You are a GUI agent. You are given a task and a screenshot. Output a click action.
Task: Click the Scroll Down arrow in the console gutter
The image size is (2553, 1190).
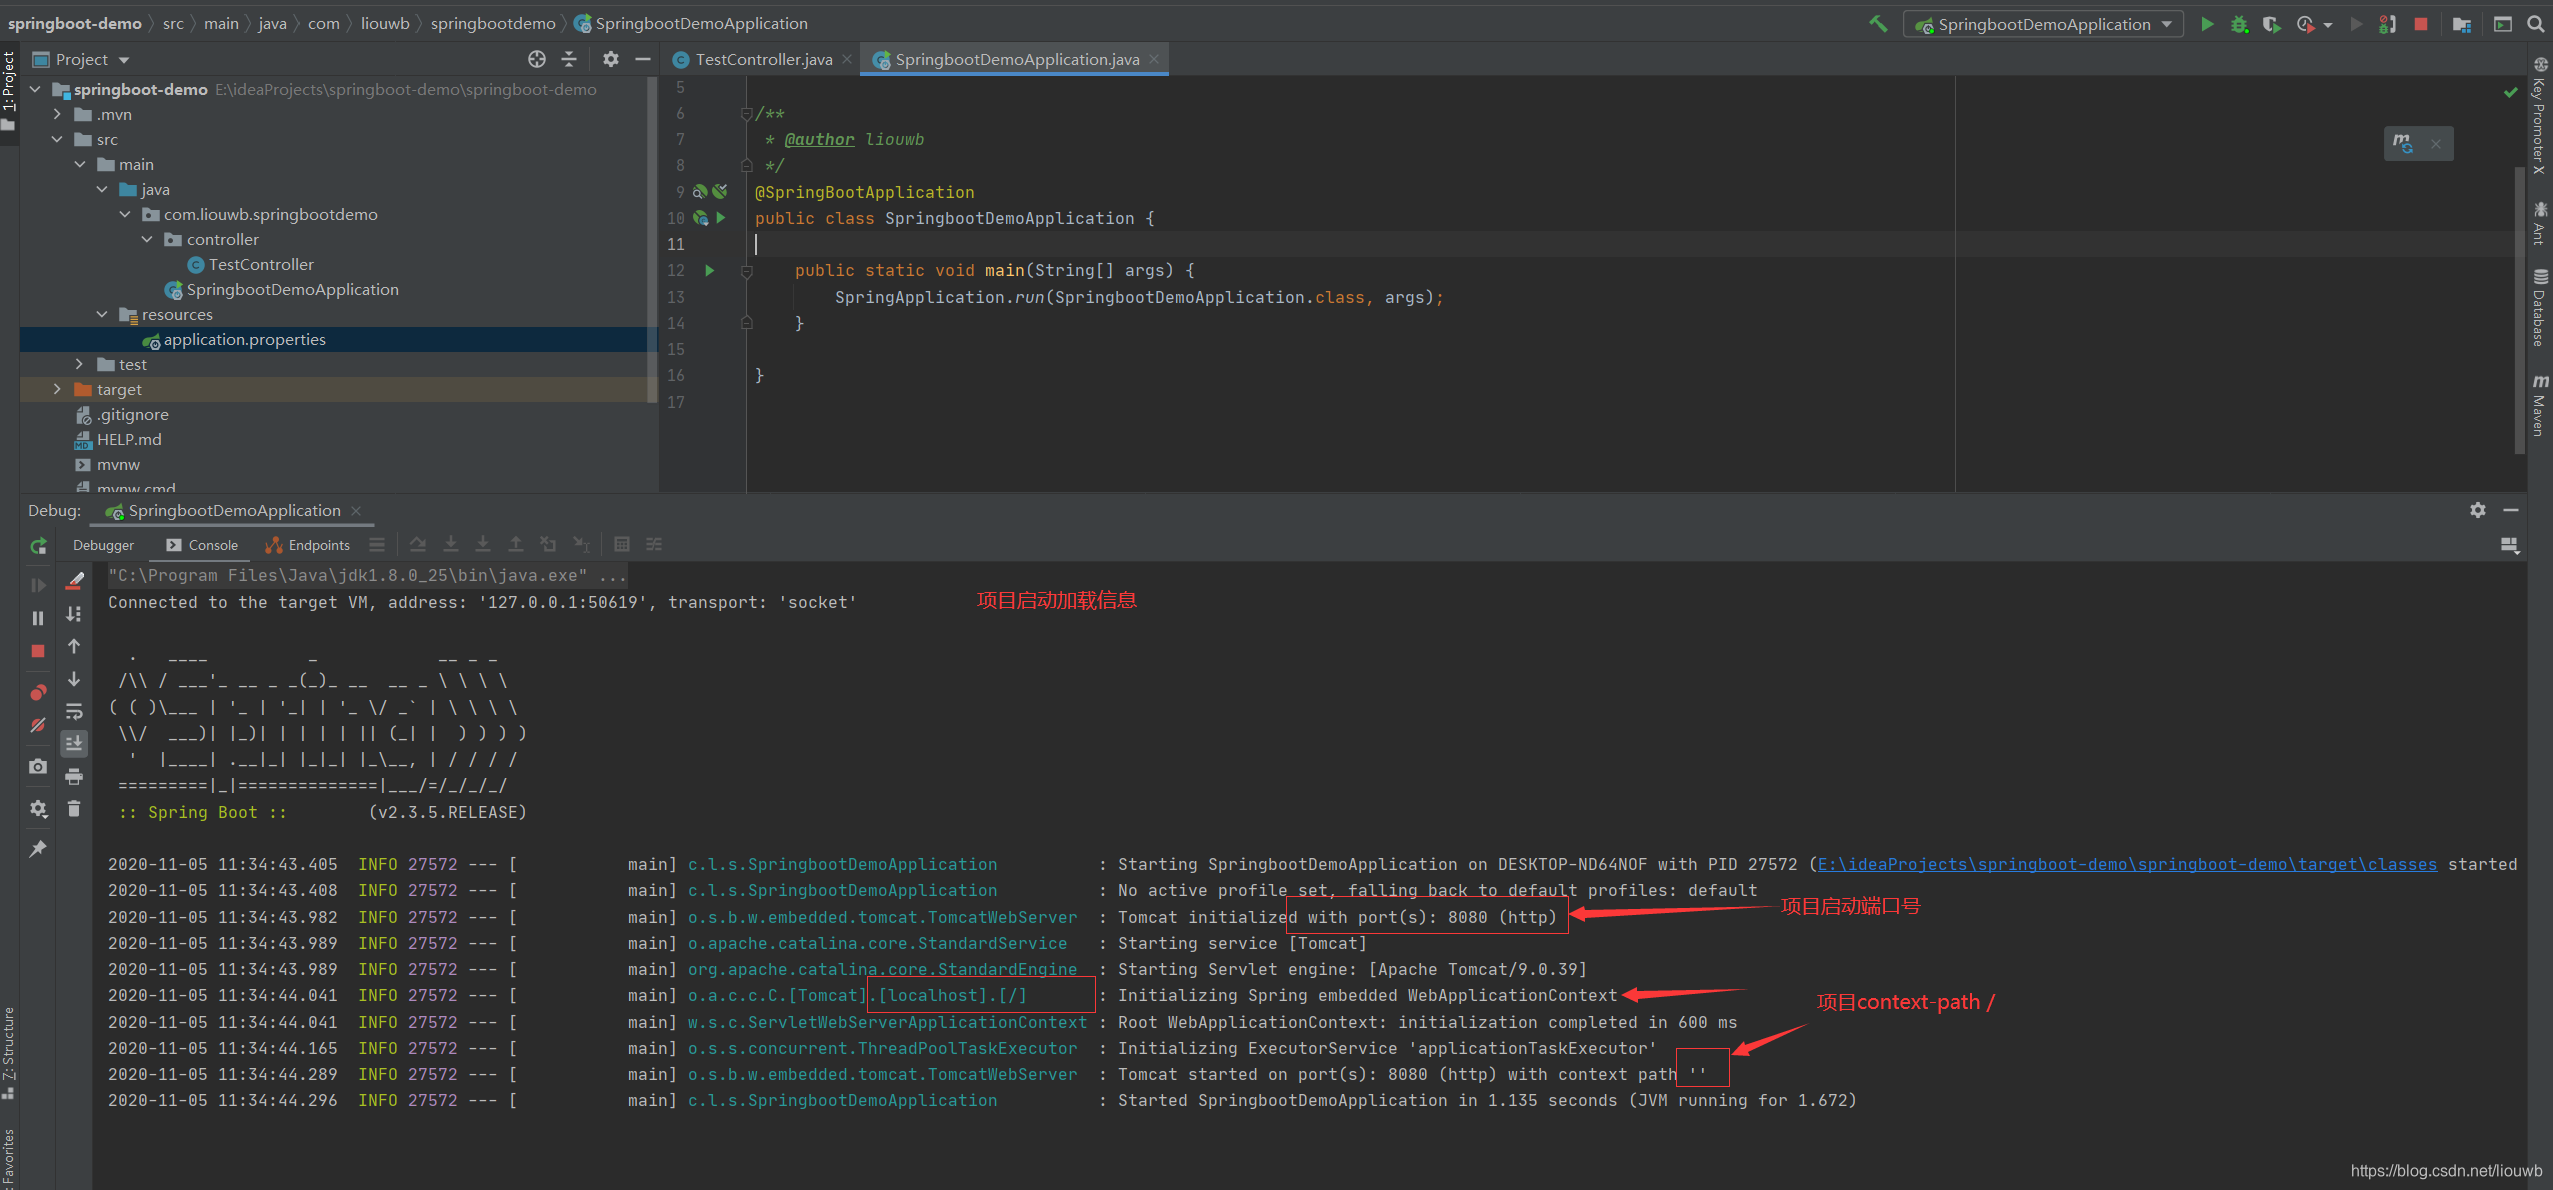tap(74, 679)
